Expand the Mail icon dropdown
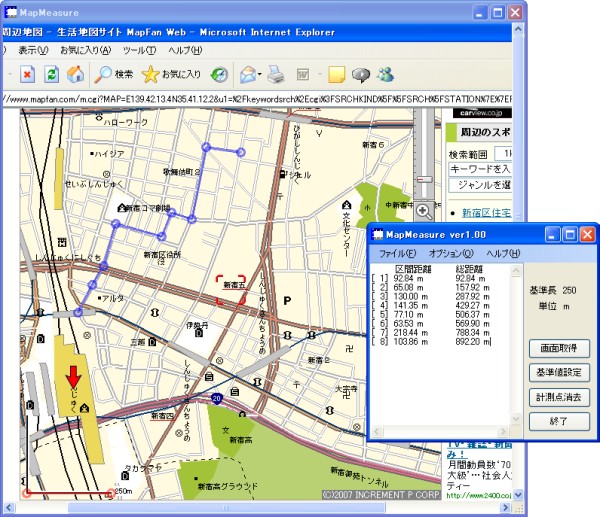 click(x=259, y=74)
